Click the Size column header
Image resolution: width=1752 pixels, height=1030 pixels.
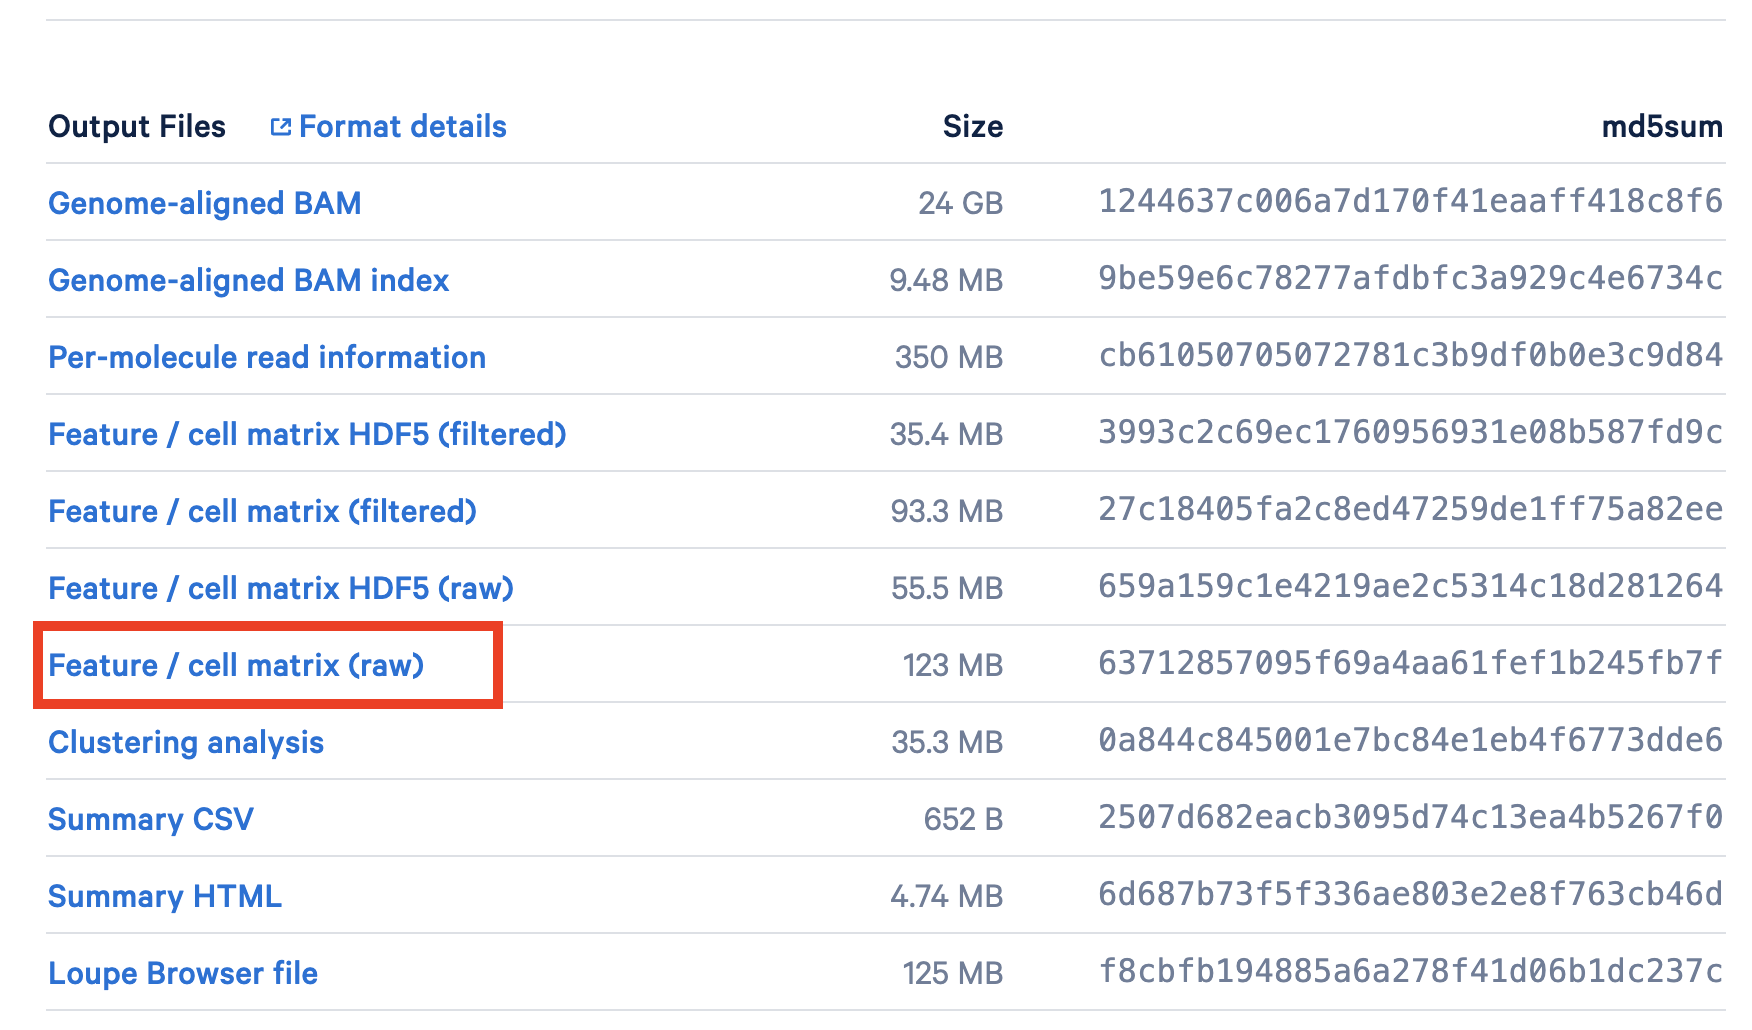click(972, 127)
